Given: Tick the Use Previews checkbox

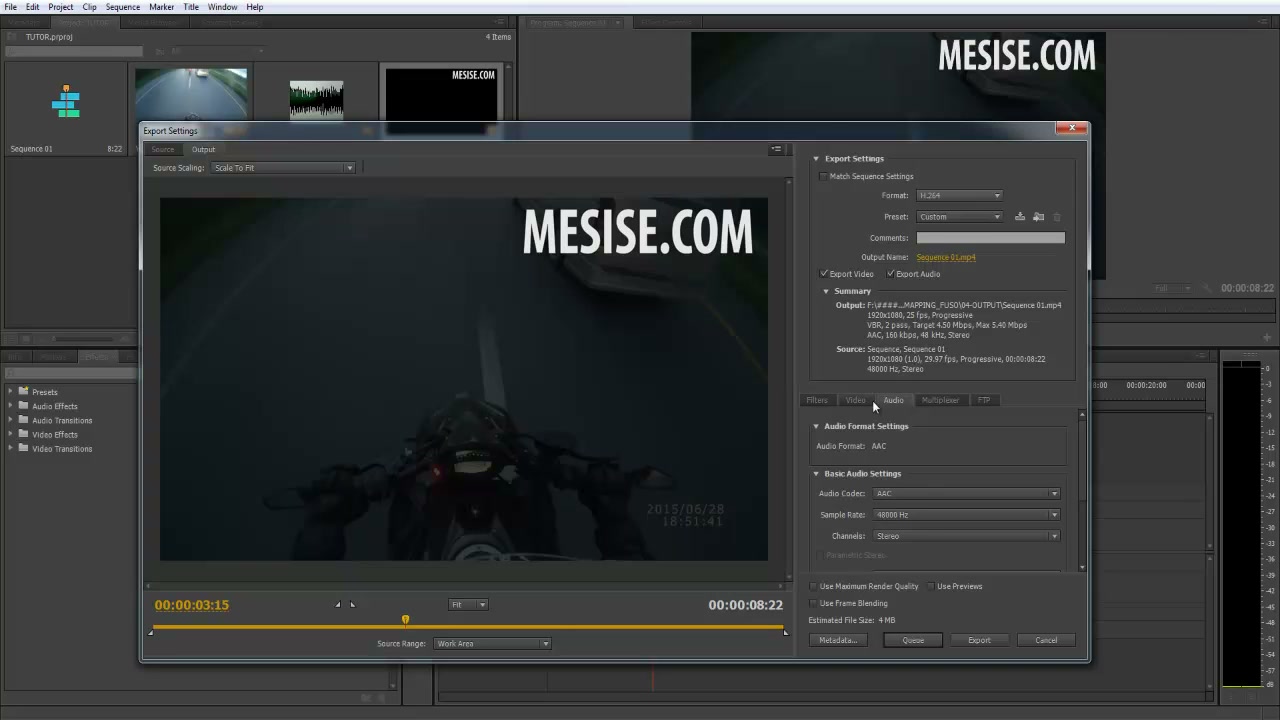Looking at the screenshot, I should [x=931, y=586].
